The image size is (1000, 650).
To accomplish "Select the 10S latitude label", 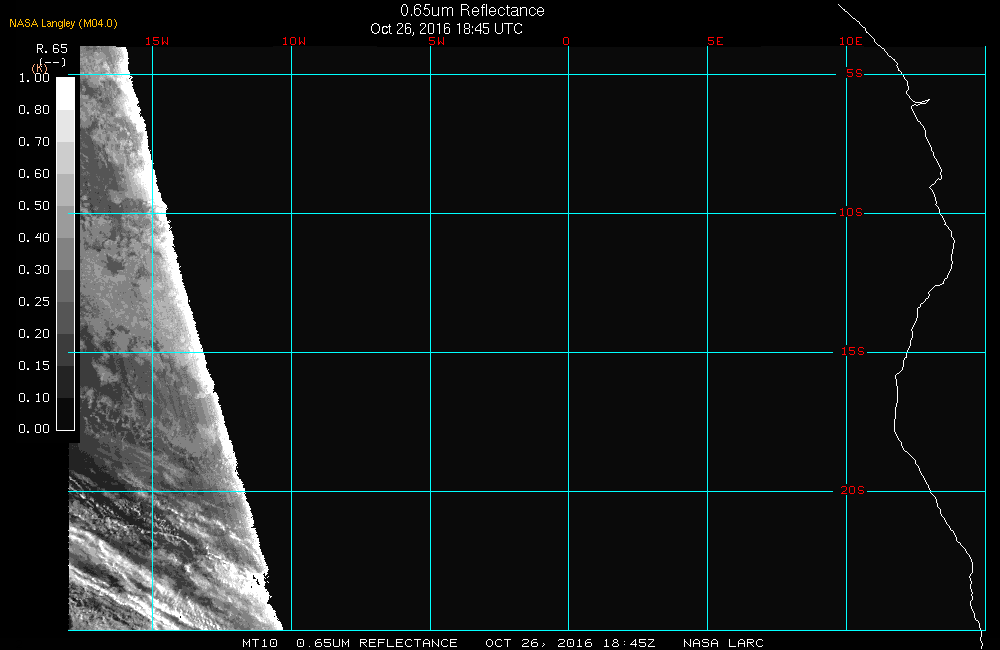I will pos(851,213).
